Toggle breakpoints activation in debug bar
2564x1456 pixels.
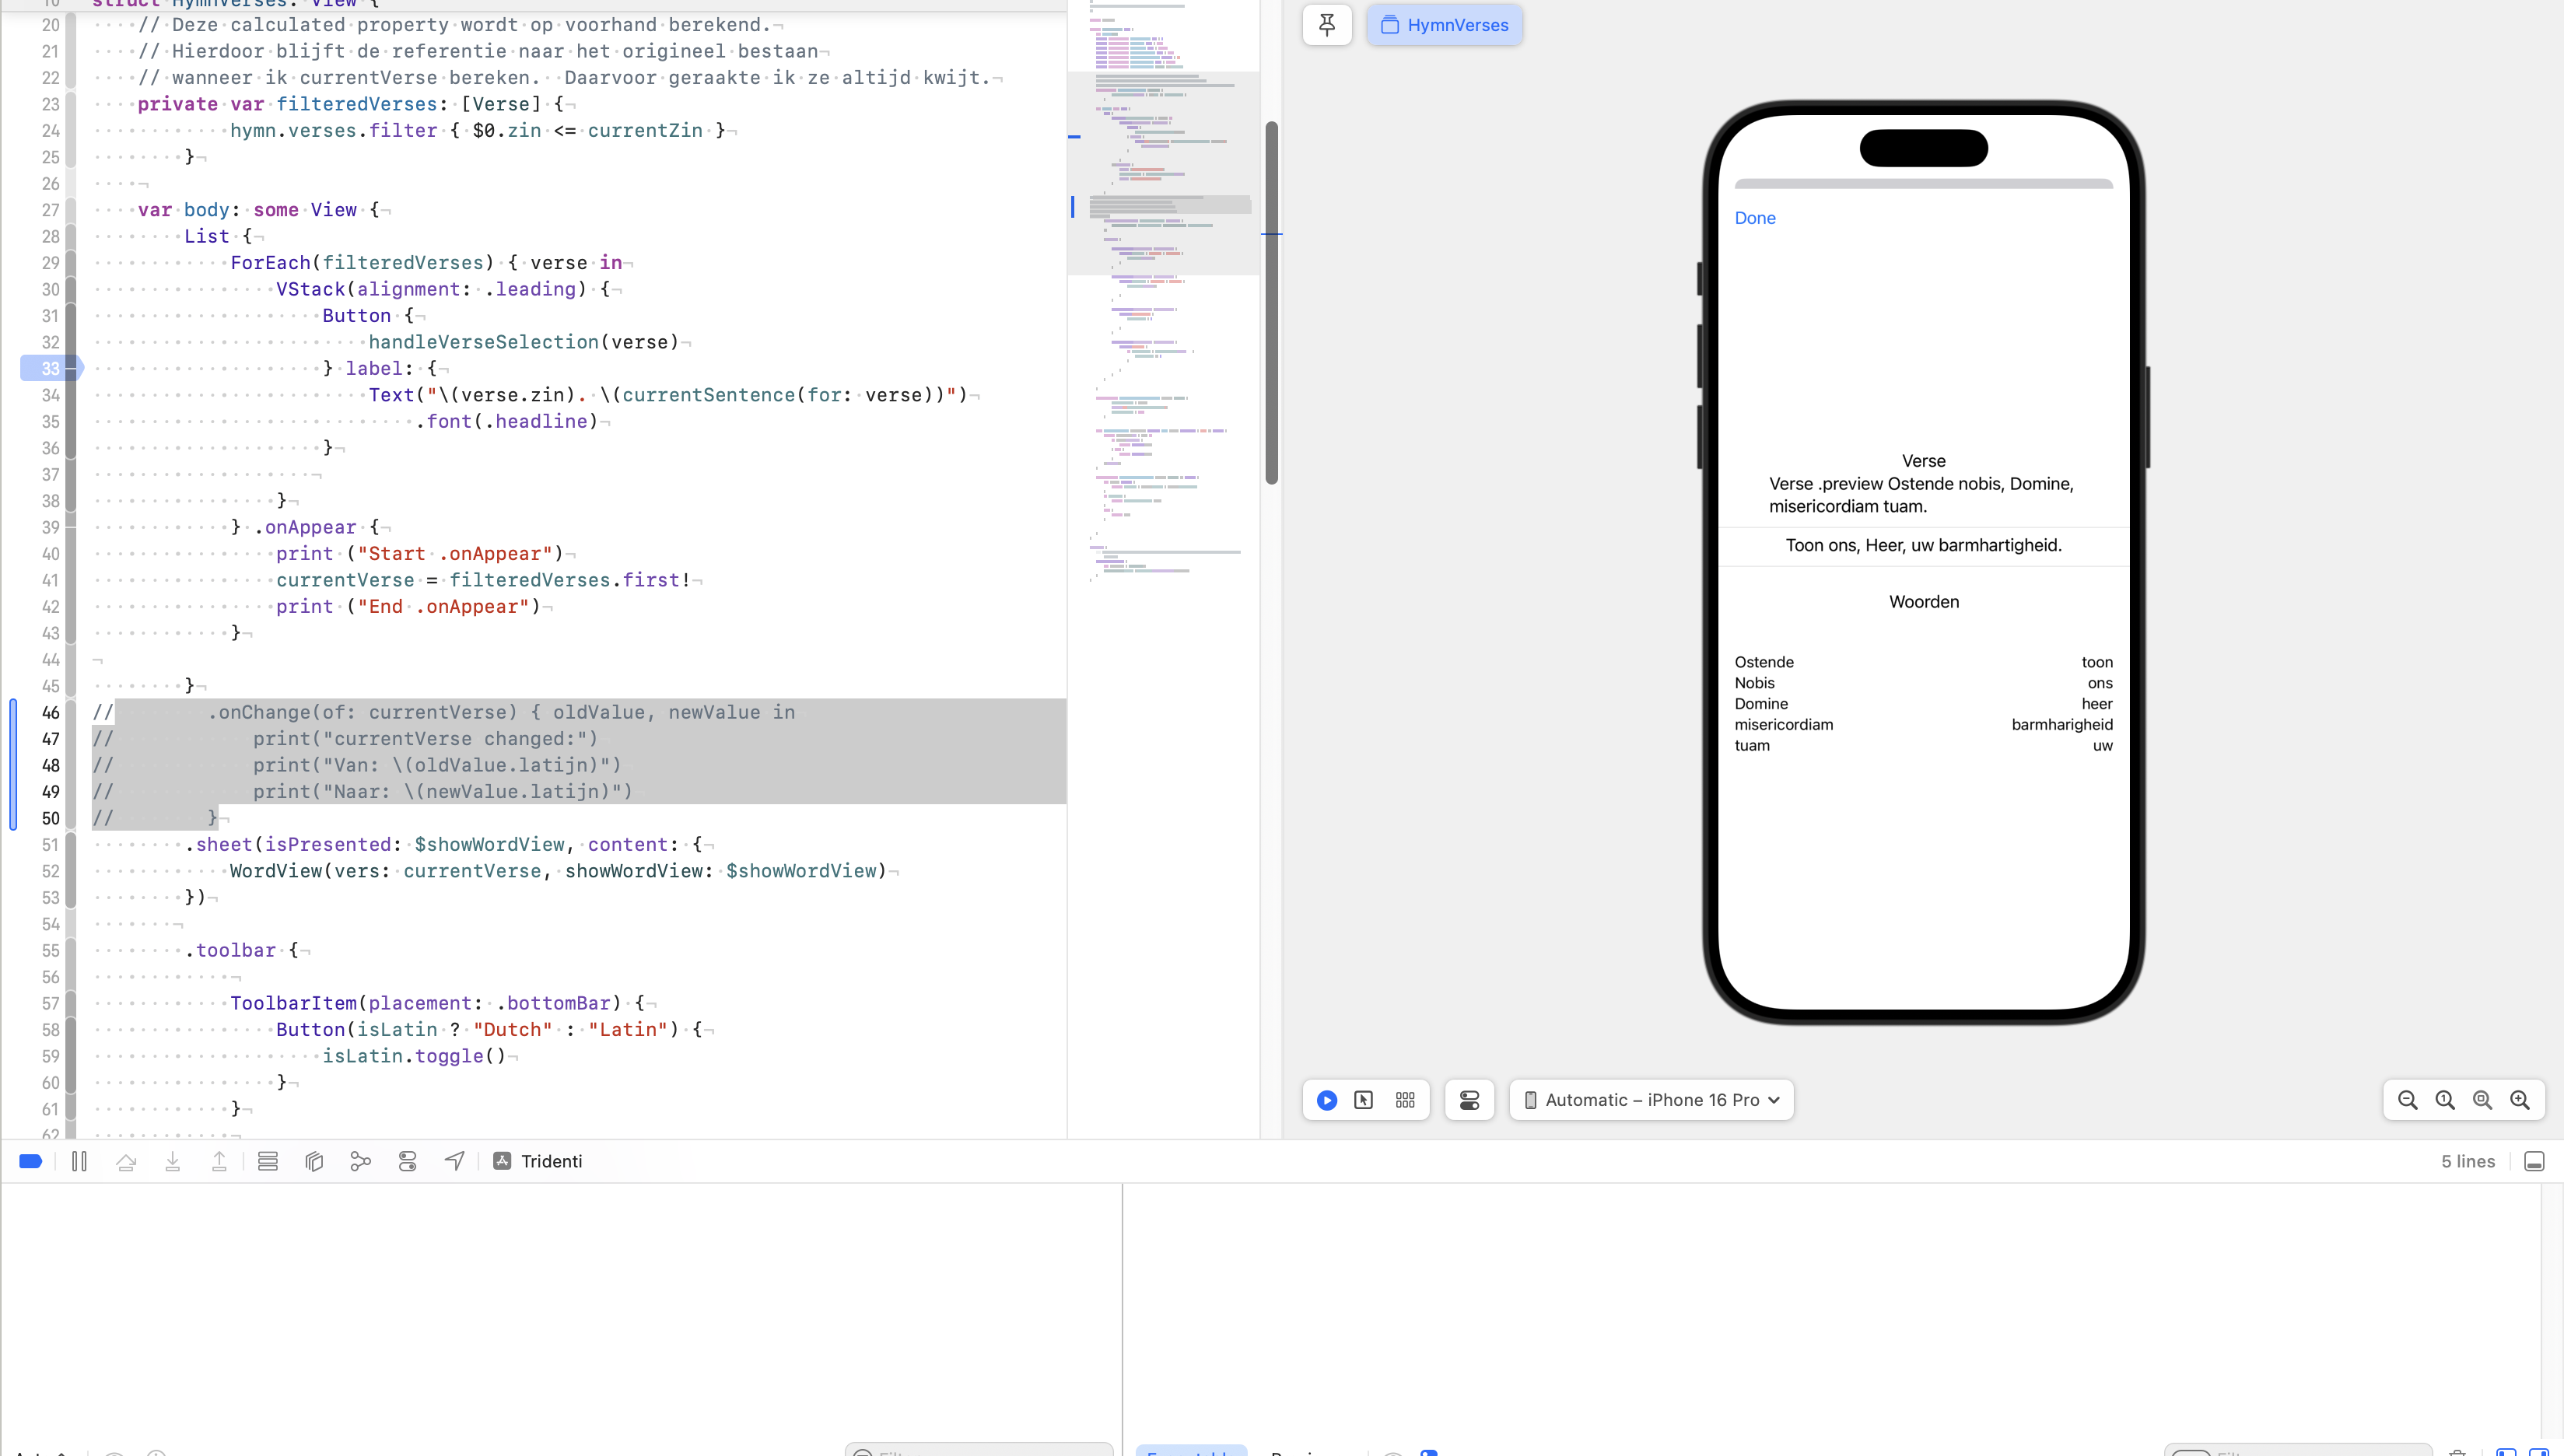click(30, 1161)
